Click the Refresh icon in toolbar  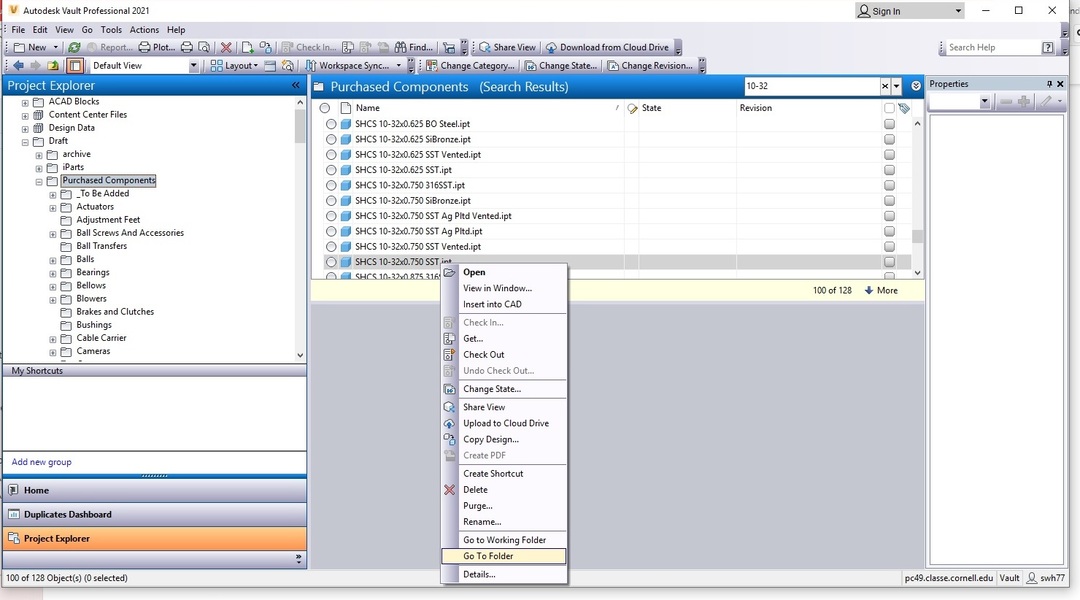tap(74, 48)
